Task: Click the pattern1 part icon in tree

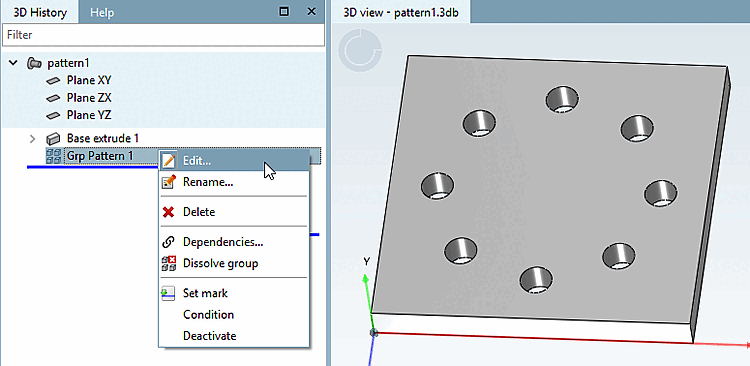Action: pos(34,63)
